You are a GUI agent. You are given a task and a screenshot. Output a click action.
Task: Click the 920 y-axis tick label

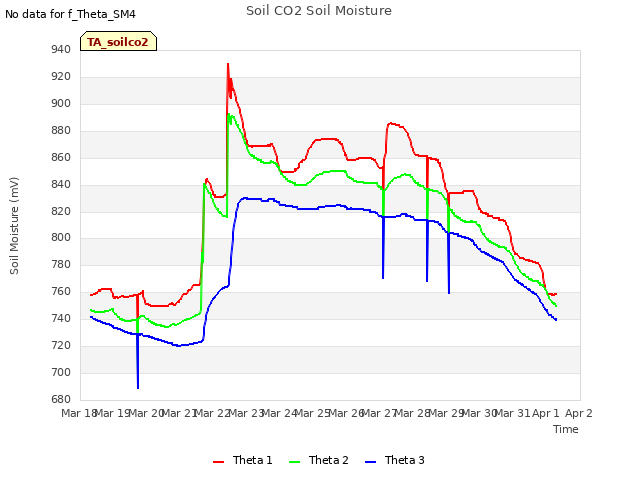pyautogui.click(x=61, y=77)
